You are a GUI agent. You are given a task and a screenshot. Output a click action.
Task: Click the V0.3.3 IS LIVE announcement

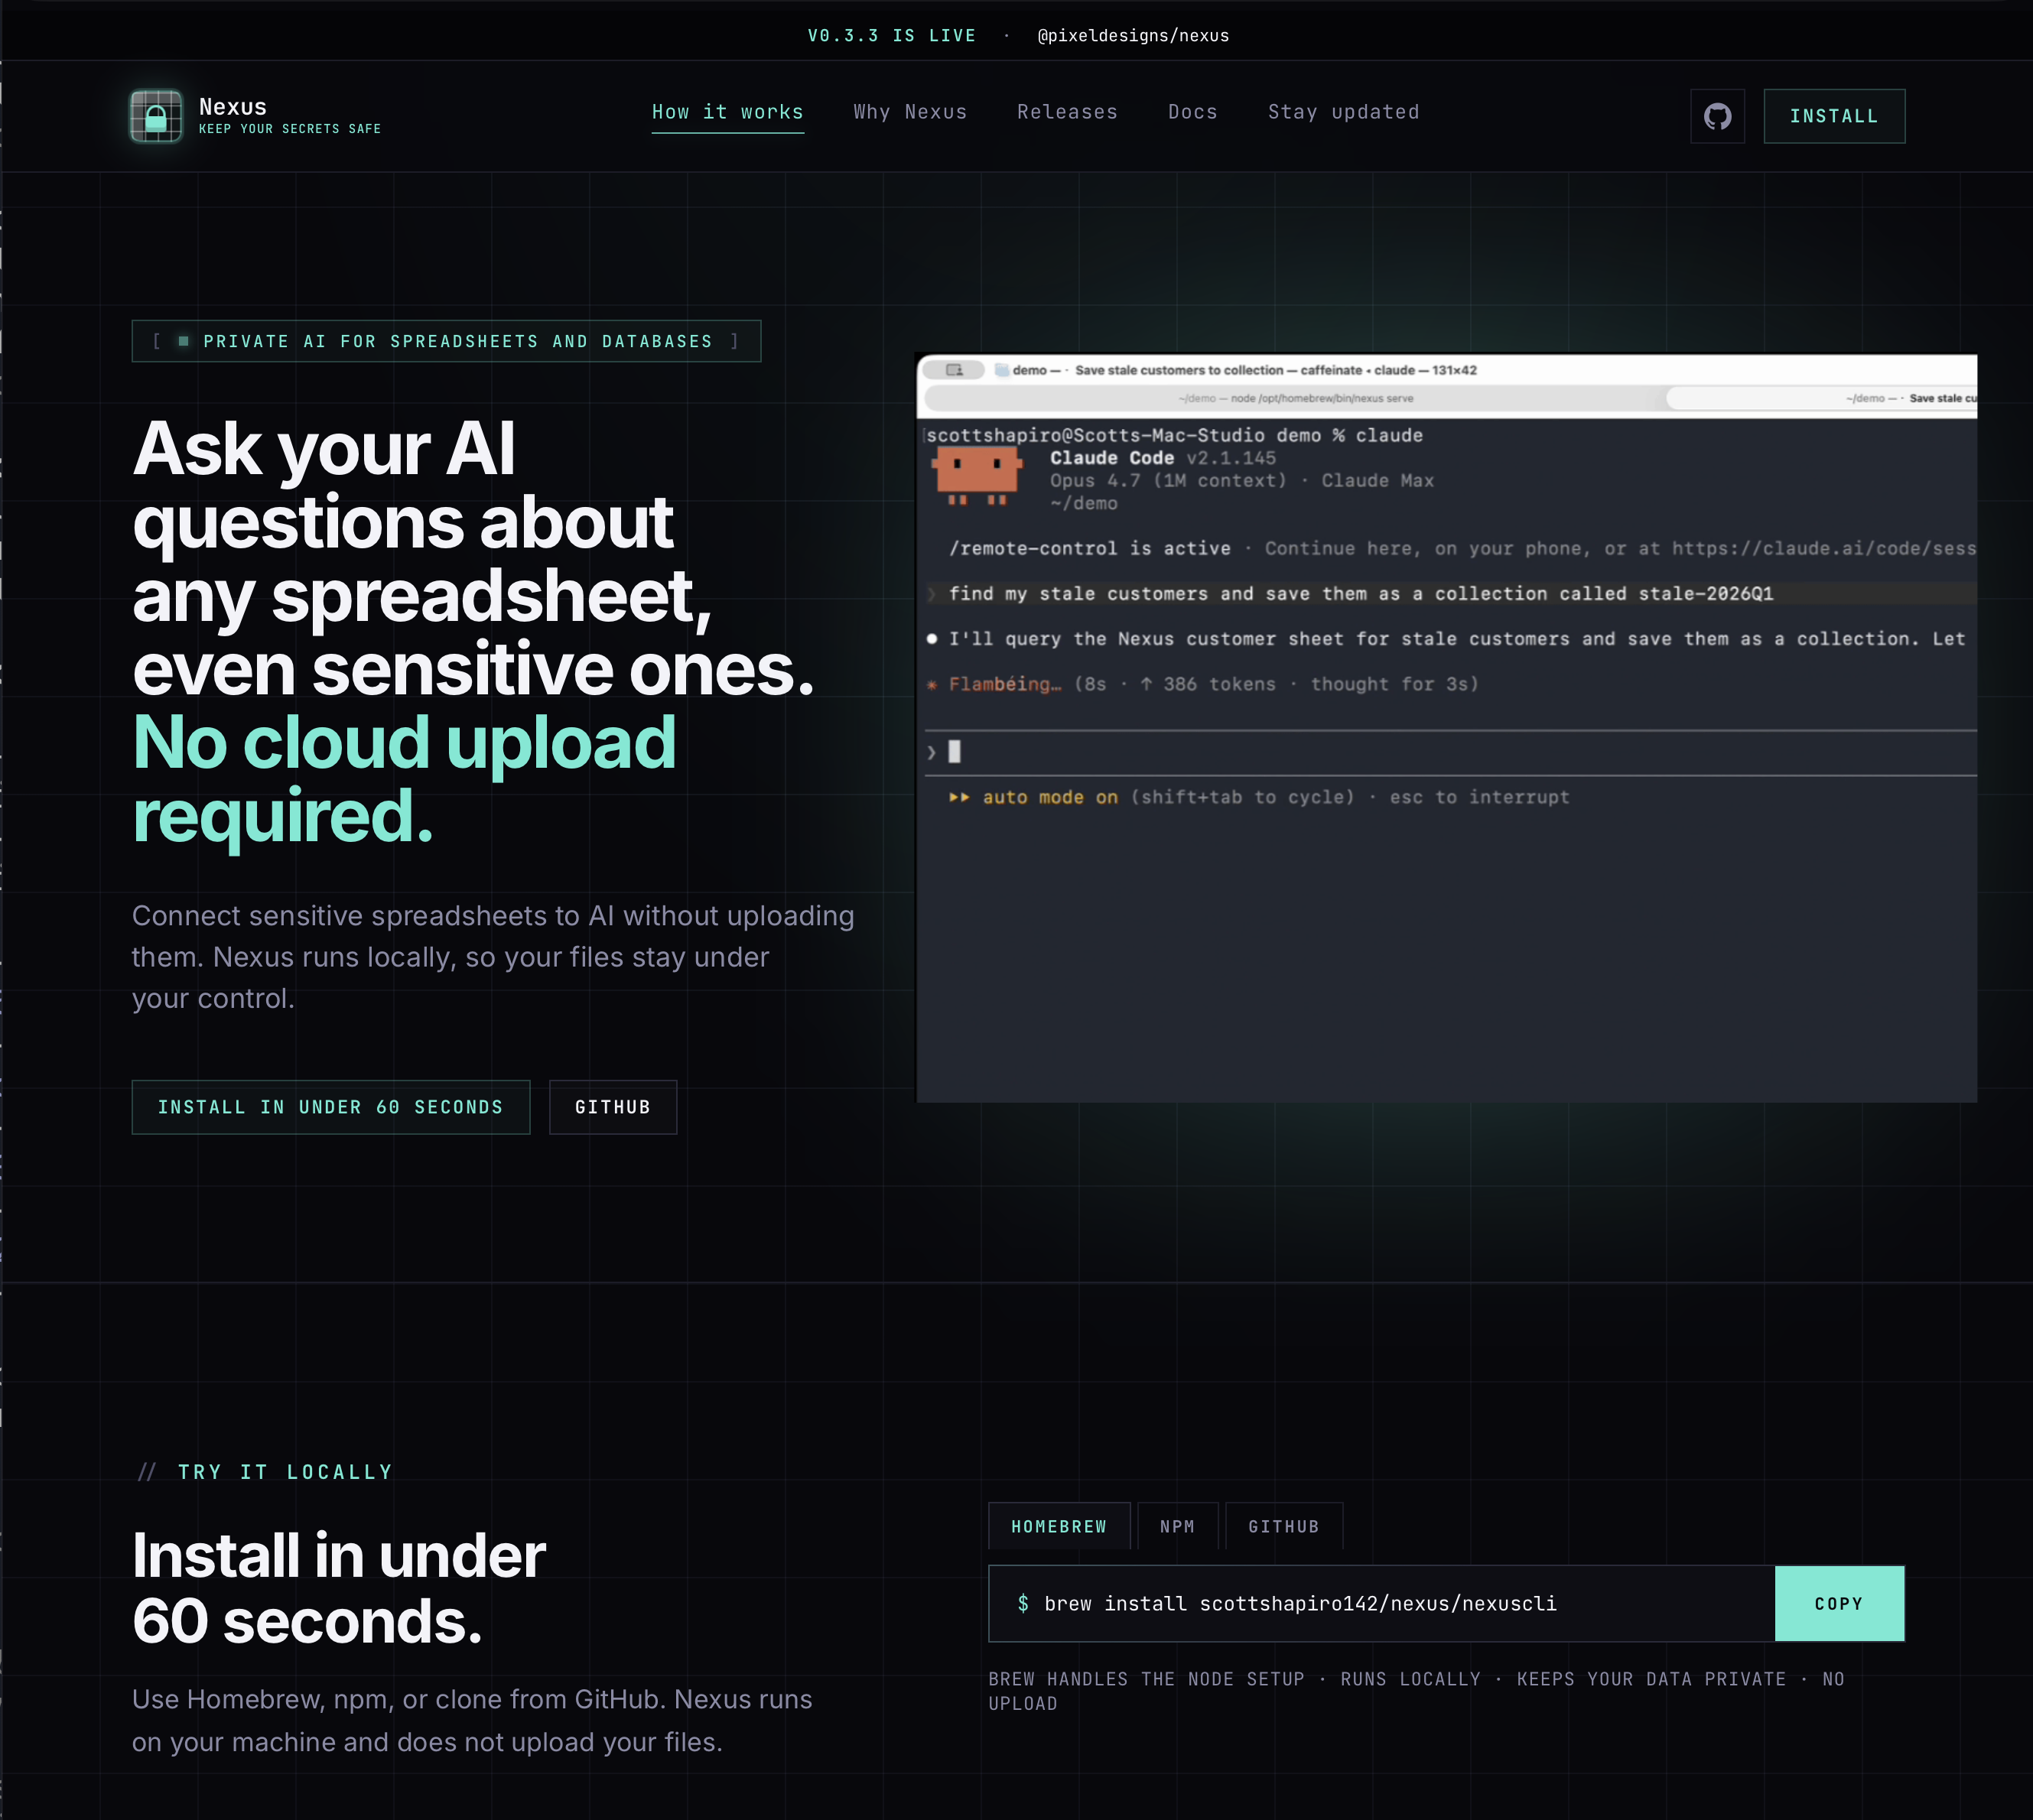(x=892, y=36)
